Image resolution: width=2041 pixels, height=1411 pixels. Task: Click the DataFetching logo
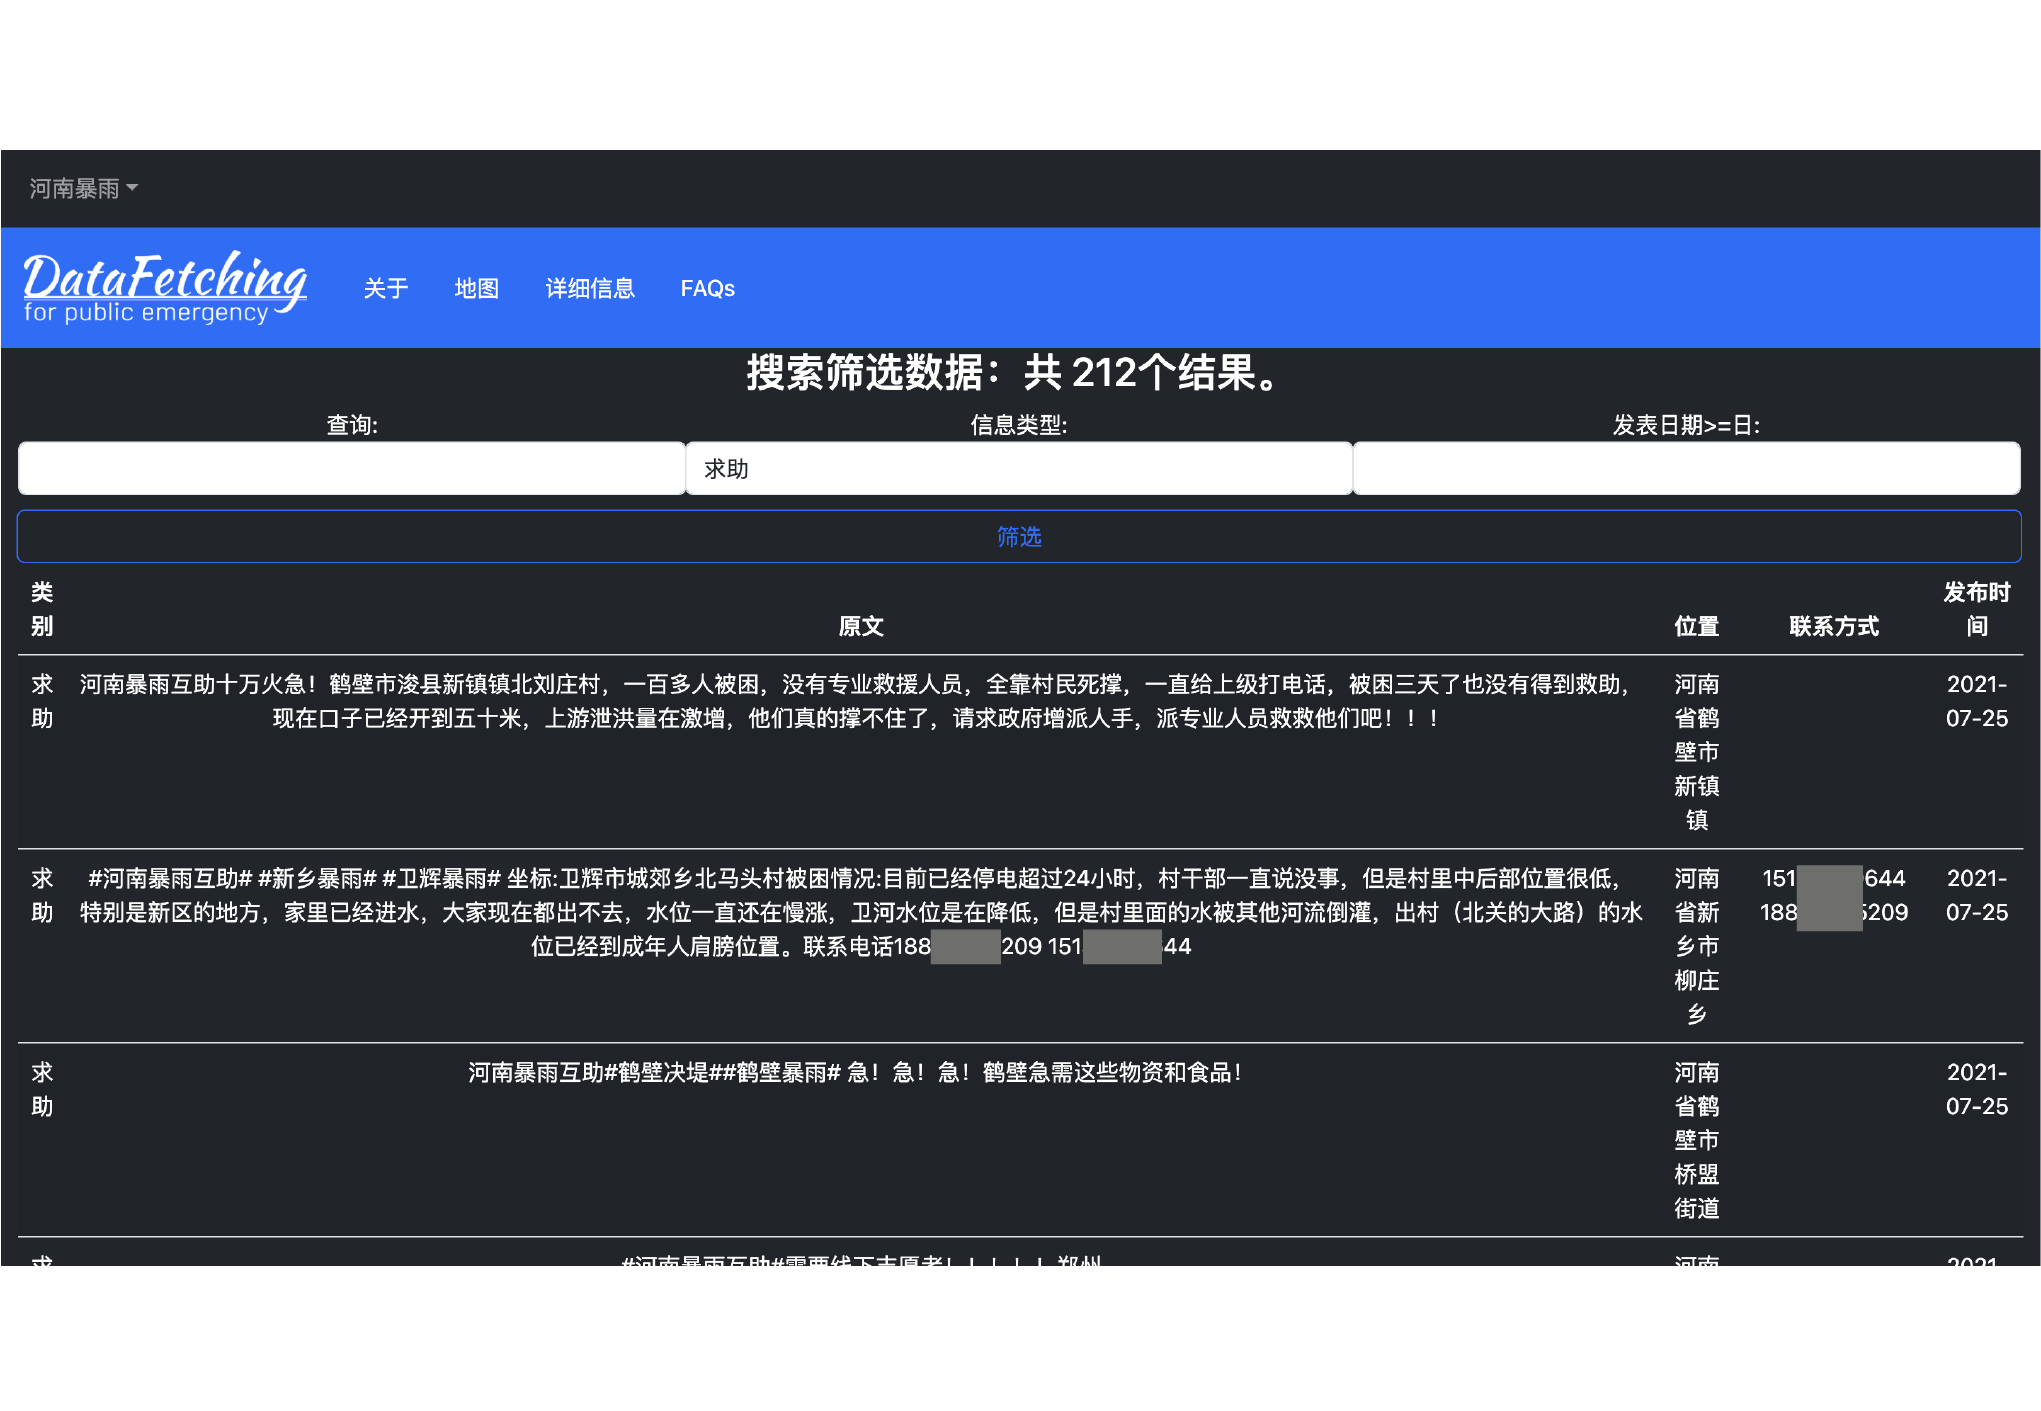(165, 288)
